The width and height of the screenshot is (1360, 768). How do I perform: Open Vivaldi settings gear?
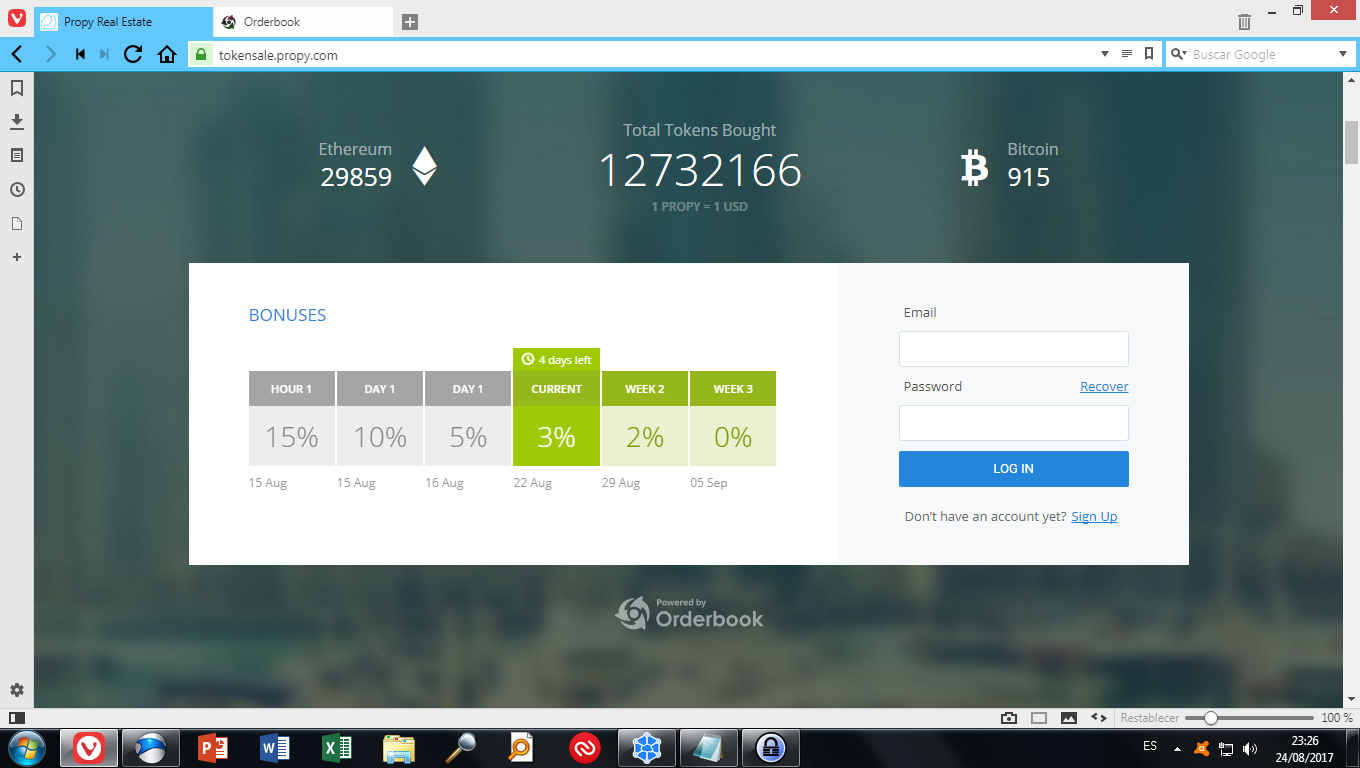click(17, 690)
